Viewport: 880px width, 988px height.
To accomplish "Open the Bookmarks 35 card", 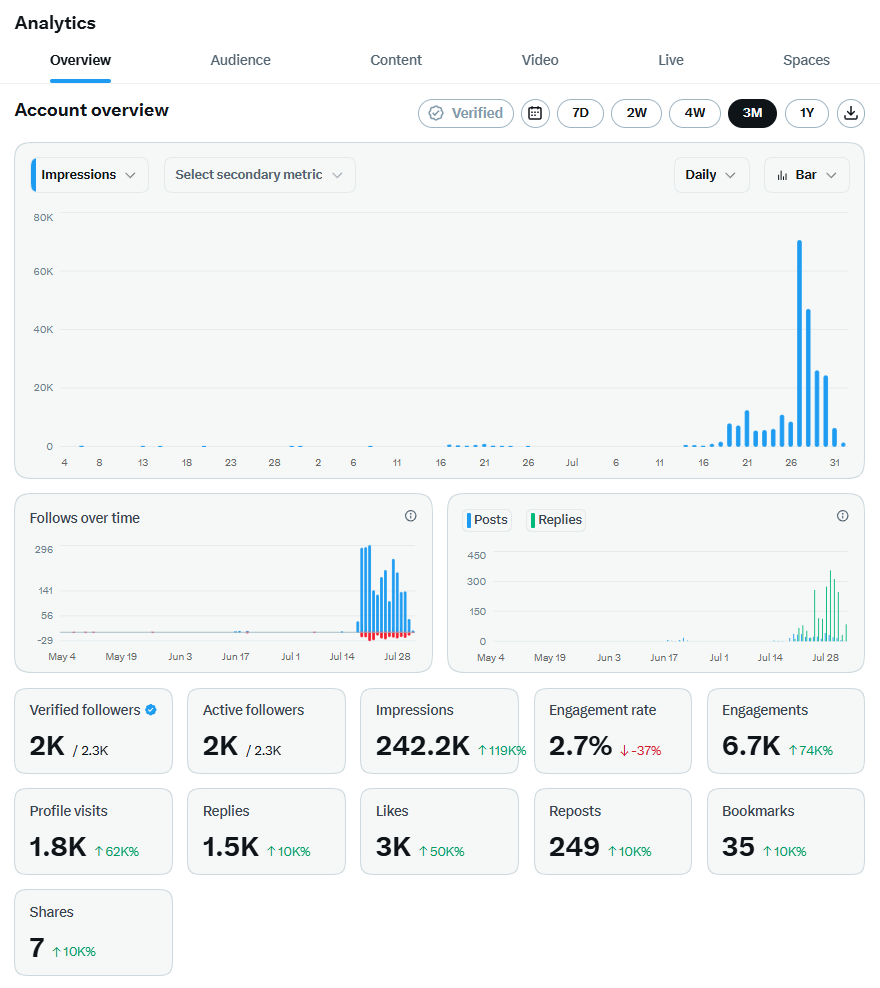I will tap(786, 832).
